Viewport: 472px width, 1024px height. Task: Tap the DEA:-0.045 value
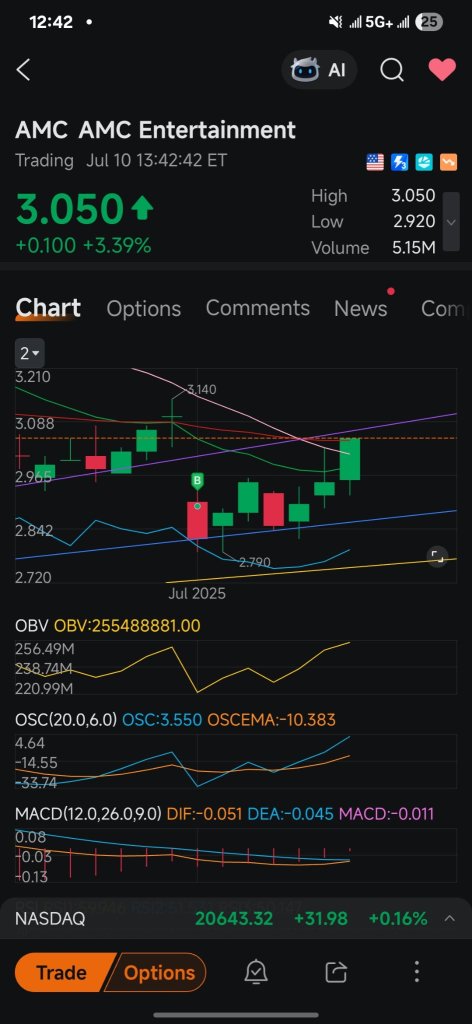(290, 814)
